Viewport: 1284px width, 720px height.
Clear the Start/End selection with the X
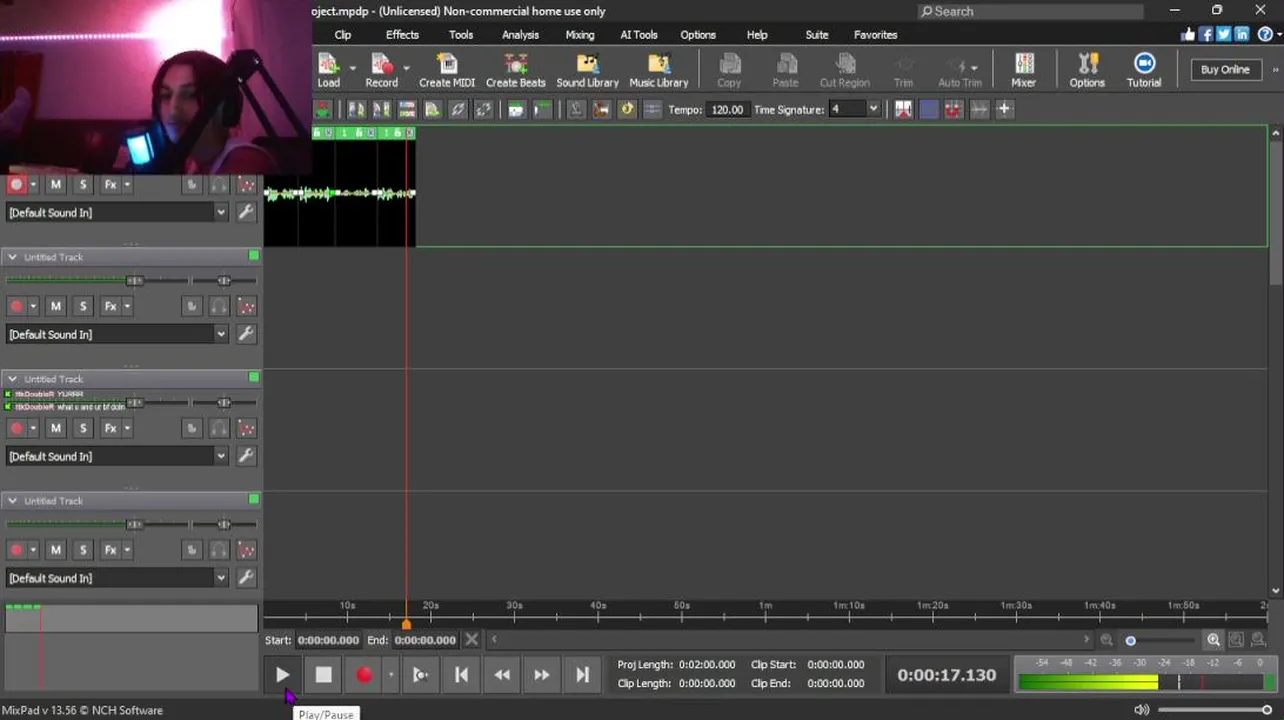(x=472, y=640)
